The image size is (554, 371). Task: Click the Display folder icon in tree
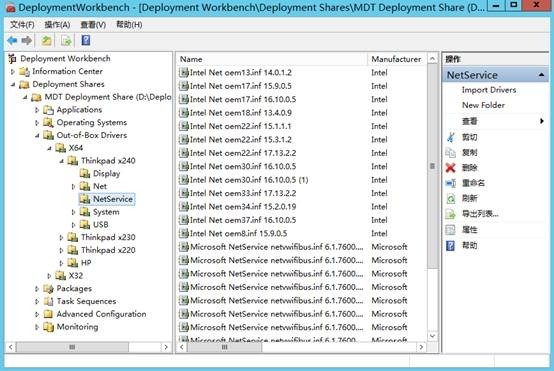pos(85,173)
